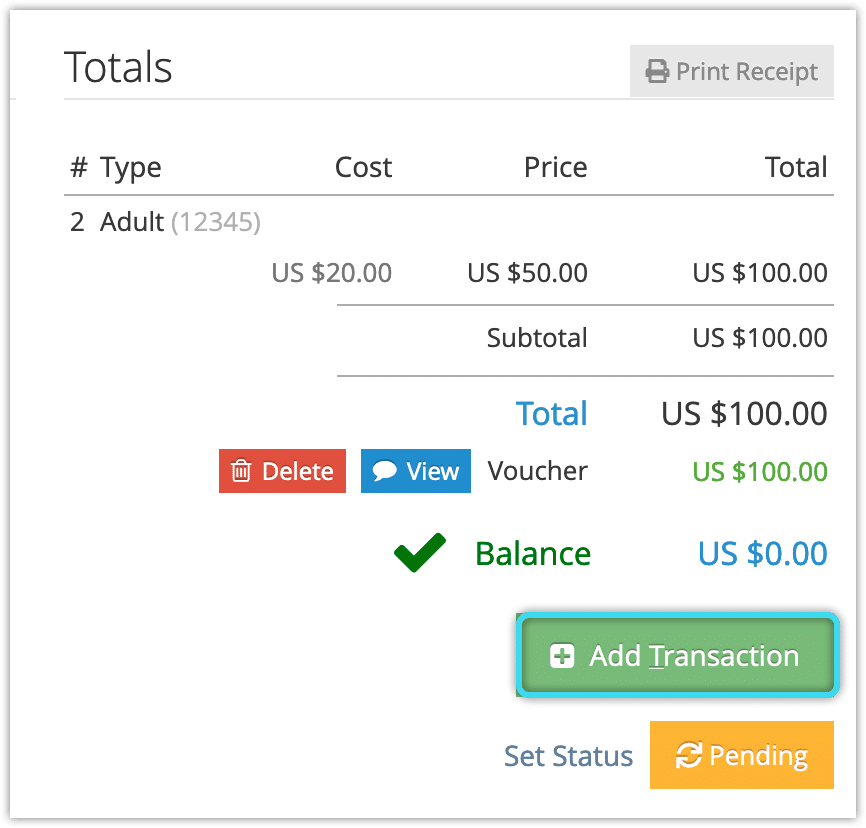Click the plus icon on Add Transaction
Image resolution: width=866 pixels, height=828 pixels.
click(562, 656)
